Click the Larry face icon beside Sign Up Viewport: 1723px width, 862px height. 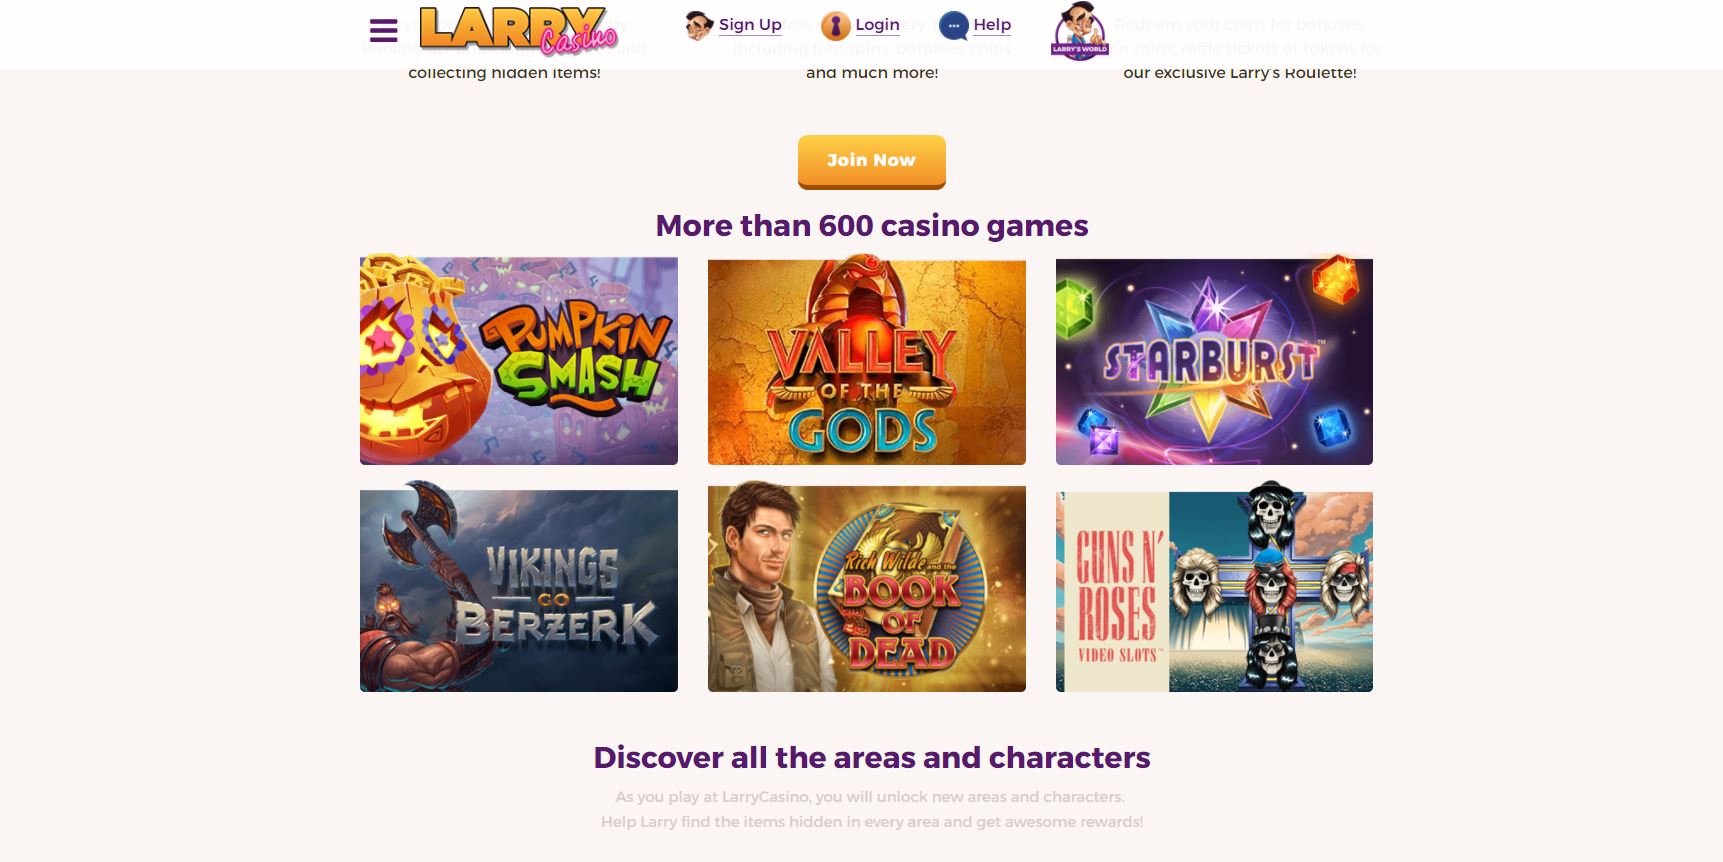[698, 25]
